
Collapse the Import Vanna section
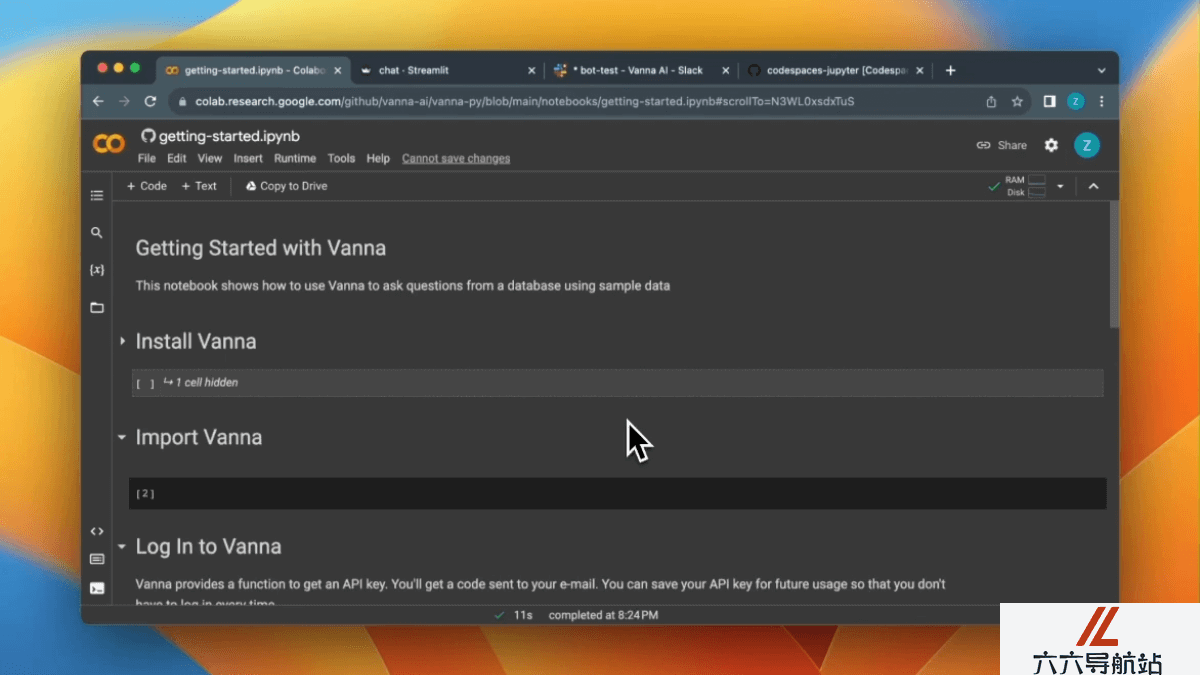point(122,437)
